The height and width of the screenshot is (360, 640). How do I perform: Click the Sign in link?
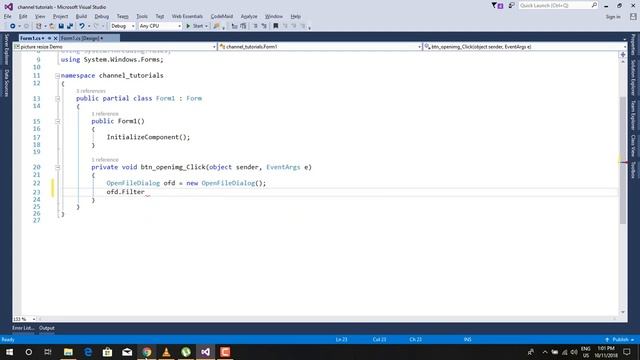(x=613, y=17)
